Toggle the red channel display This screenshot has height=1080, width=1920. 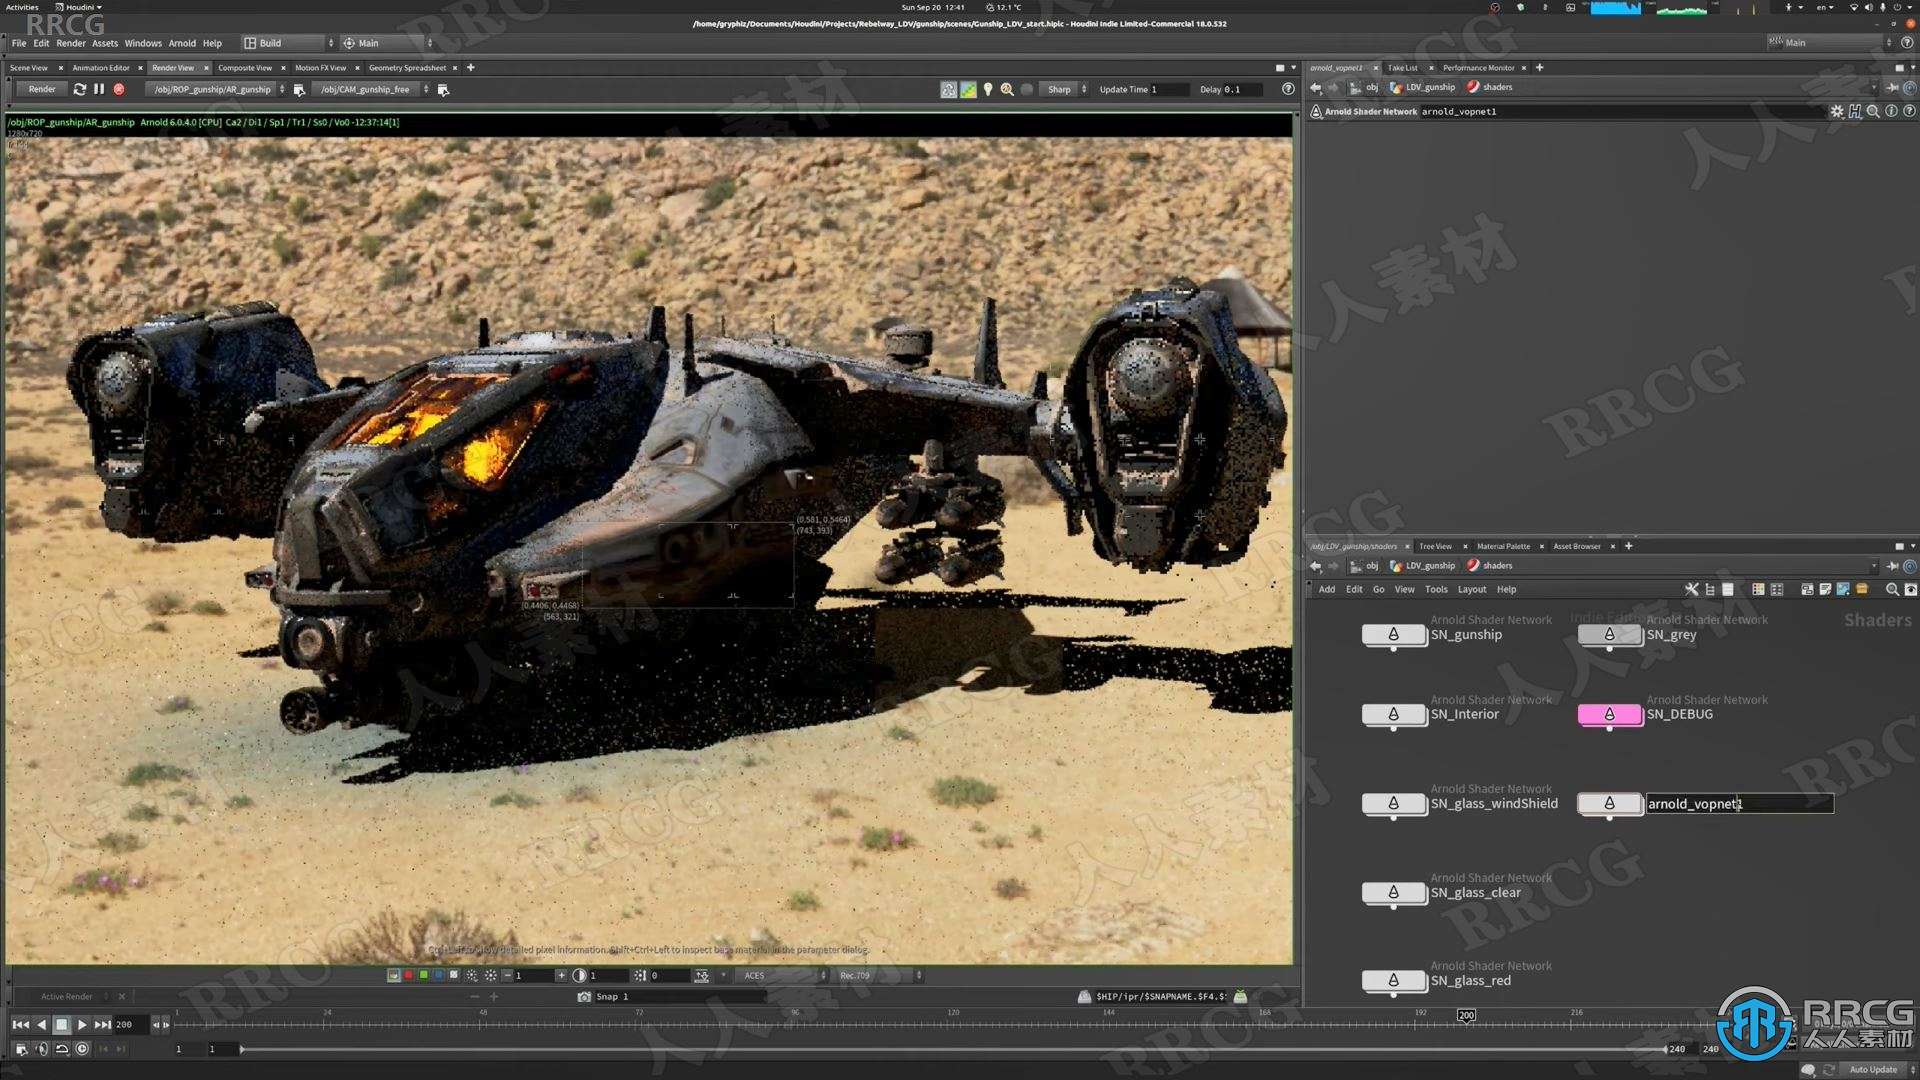click(408, 975)
